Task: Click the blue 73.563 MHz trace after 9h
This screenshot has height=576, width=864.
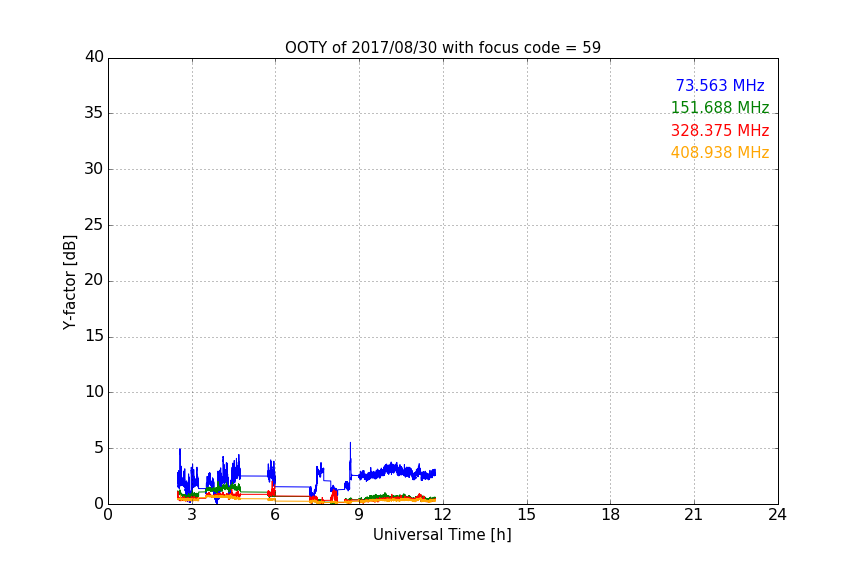Action: point(397,472)
